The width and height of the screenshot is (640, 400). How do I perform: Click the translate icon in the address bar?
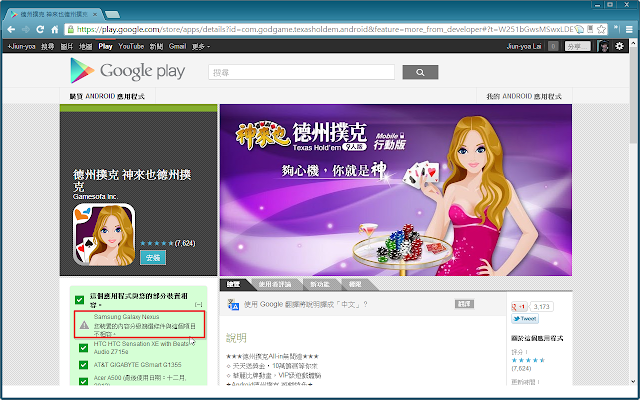[x=579, y=29]
